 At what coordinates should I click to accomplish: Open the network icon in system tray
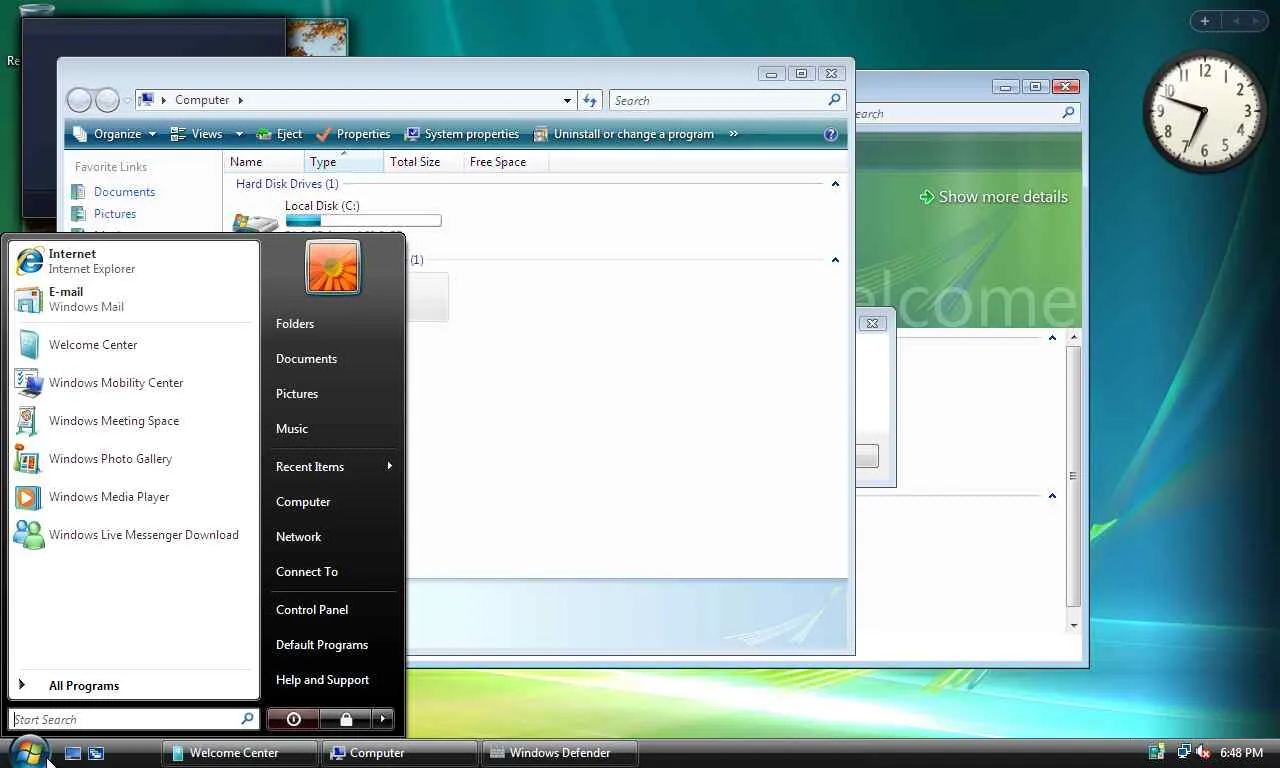pyautogui.click(x=1184, y=753)
